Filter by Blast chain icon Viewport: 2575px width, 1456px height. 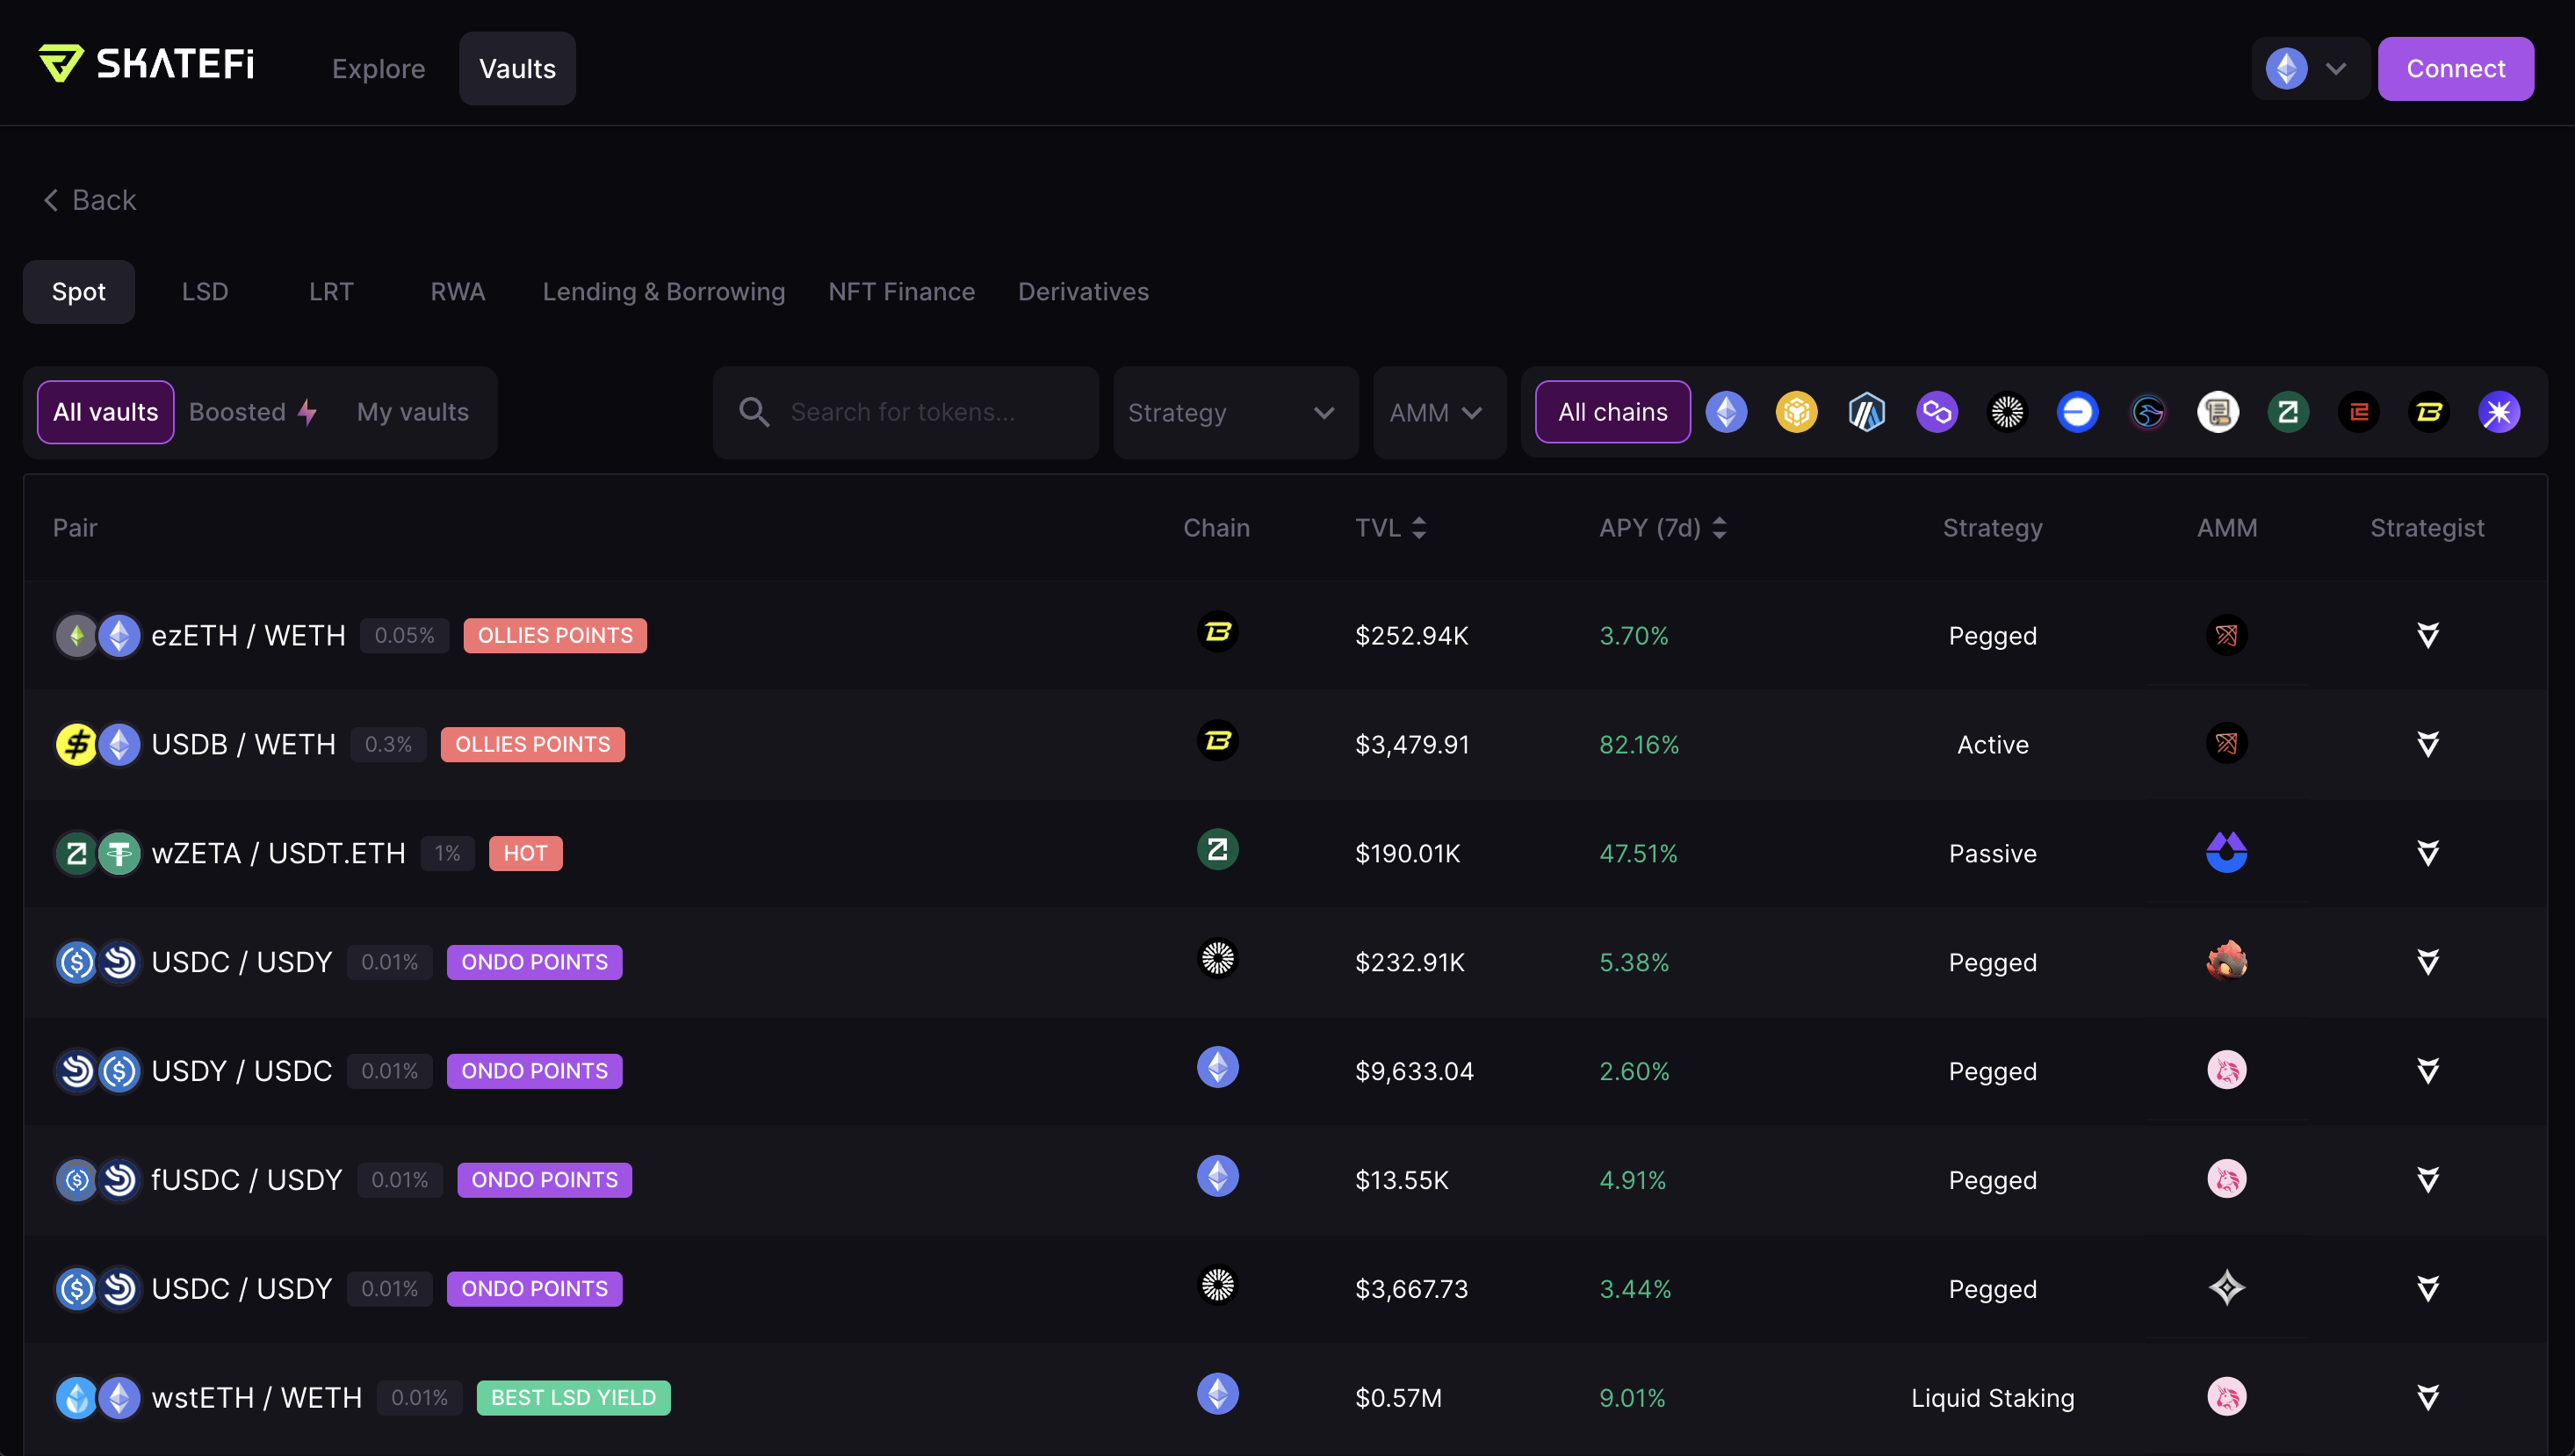2429,412
